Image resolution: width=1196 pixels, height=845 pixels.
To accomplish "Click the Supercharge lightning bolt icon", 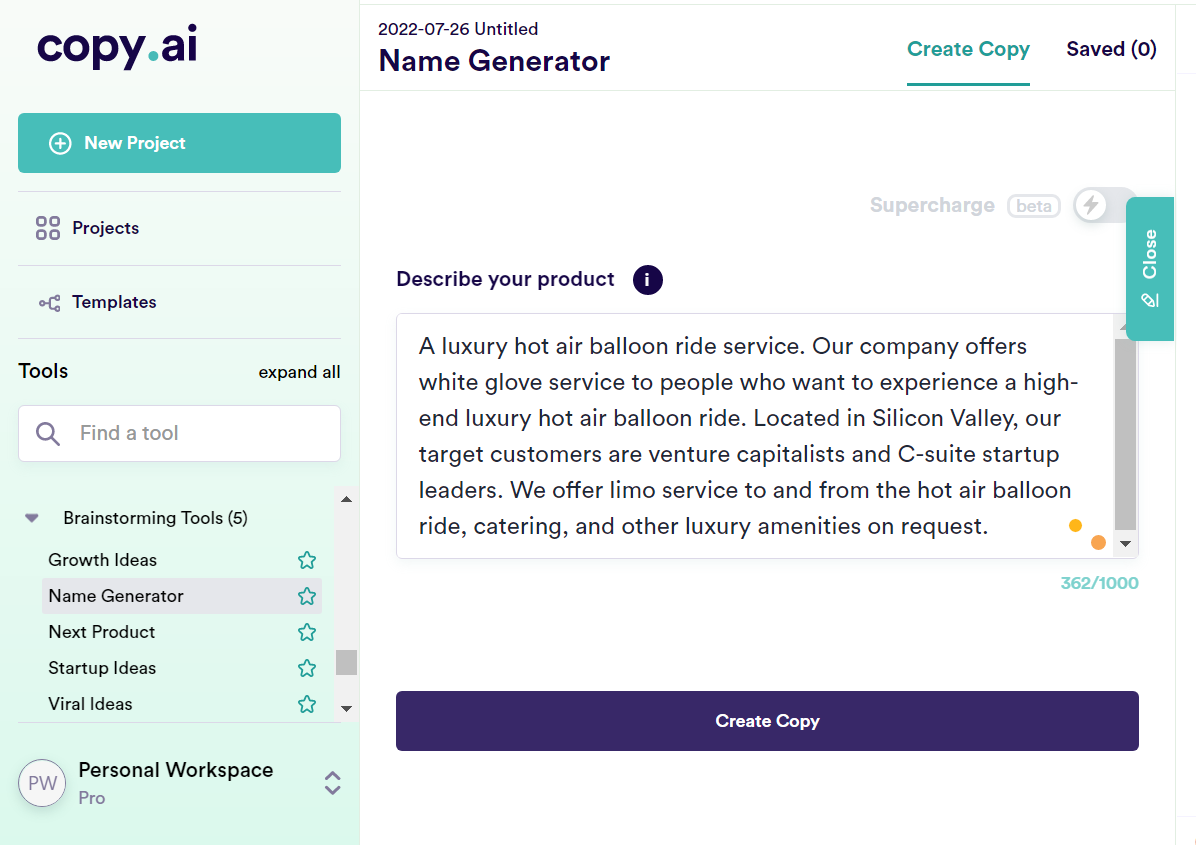I will tap(1090, 205).
